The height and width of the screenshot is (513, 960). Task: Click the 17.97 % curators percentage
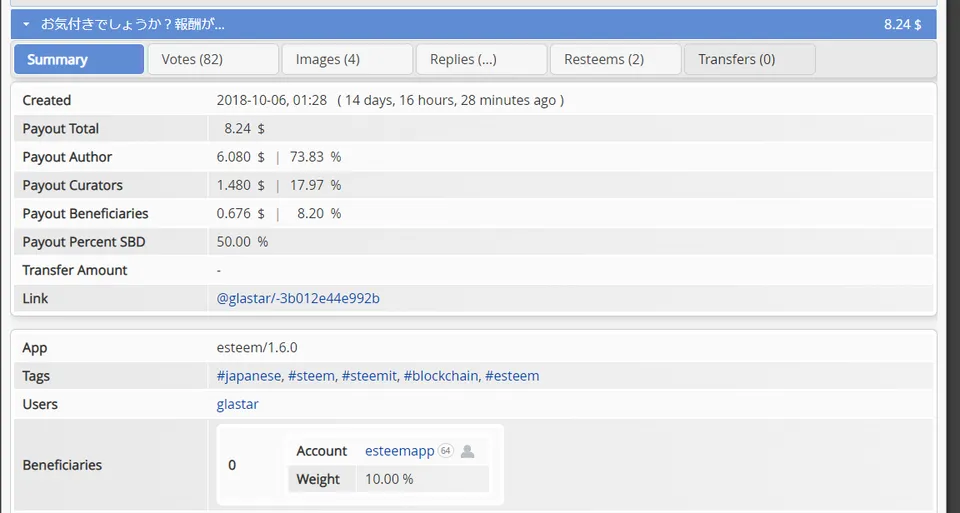click(x=315, y=185)
